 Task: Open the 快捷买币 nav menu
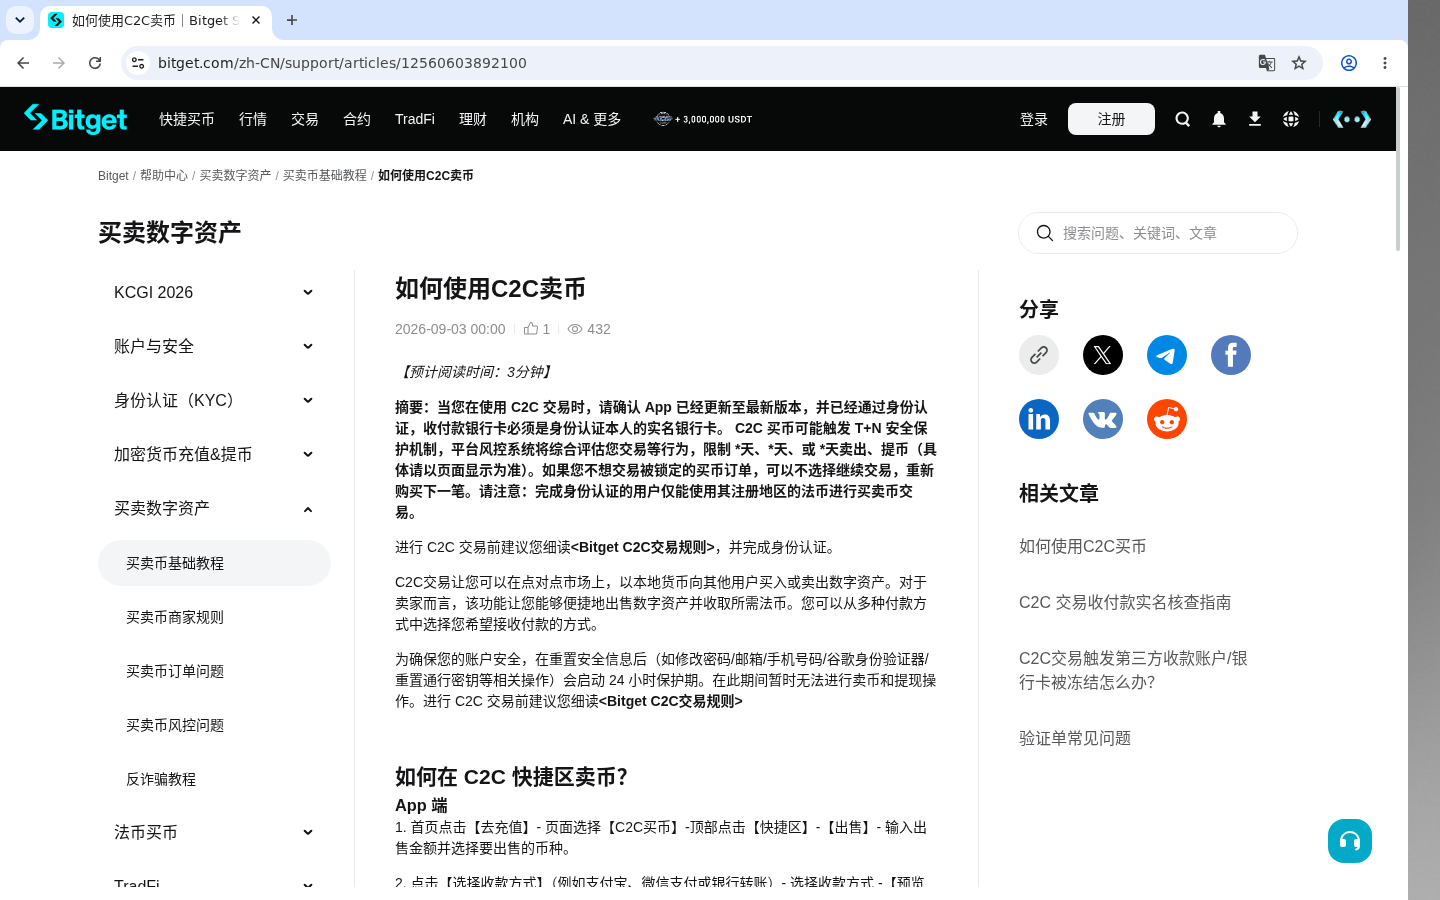(187, 119)
